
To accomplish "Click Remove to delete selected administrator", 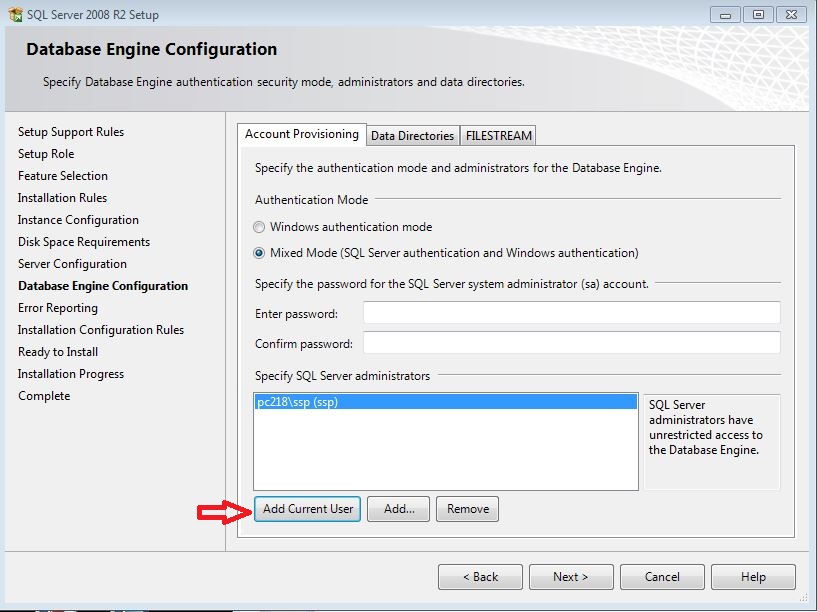I will point(467,509).
